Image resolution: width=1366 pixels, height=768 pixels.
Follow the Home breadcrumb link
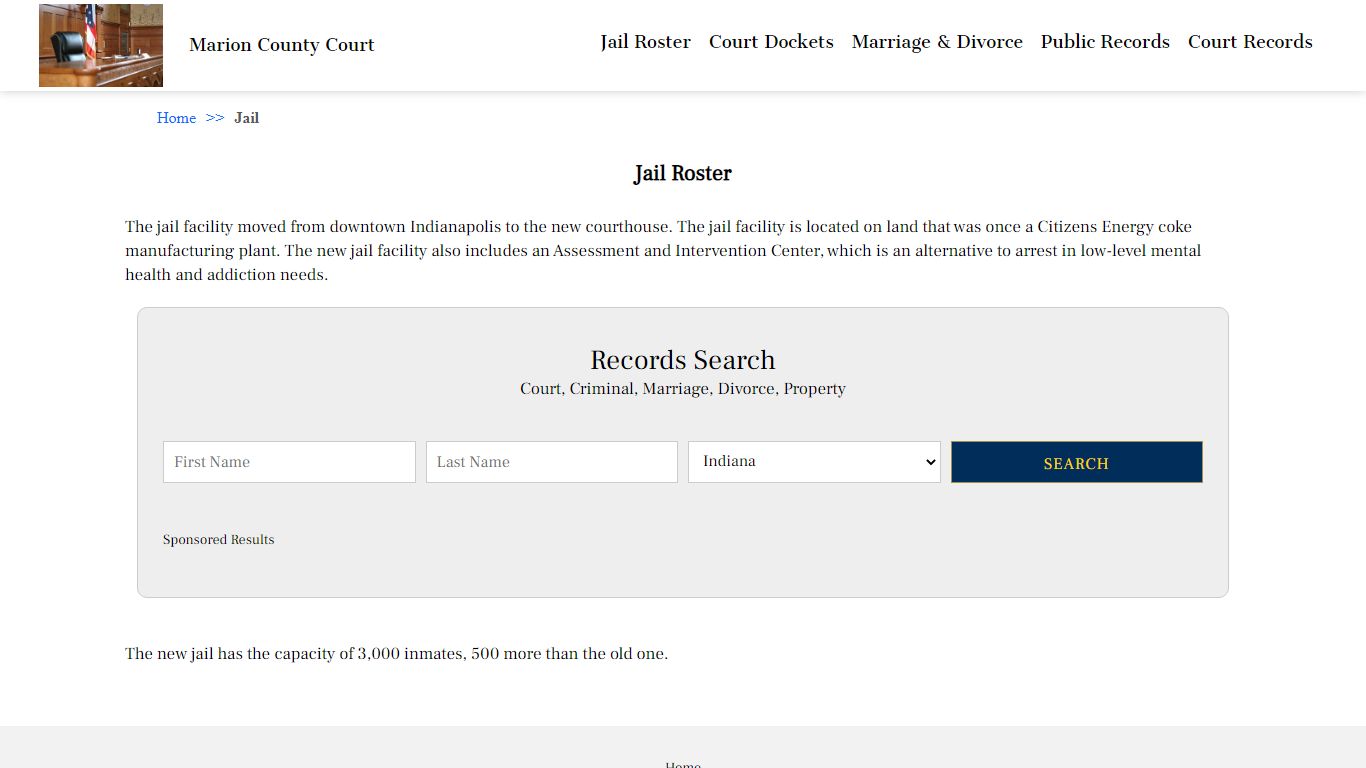[176, 118]
